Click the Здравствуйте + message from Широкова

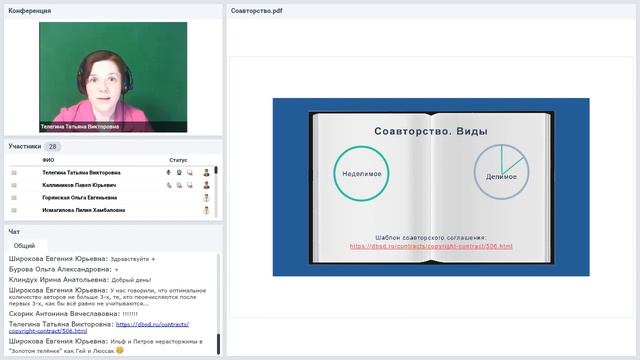[x=82, y=259]
